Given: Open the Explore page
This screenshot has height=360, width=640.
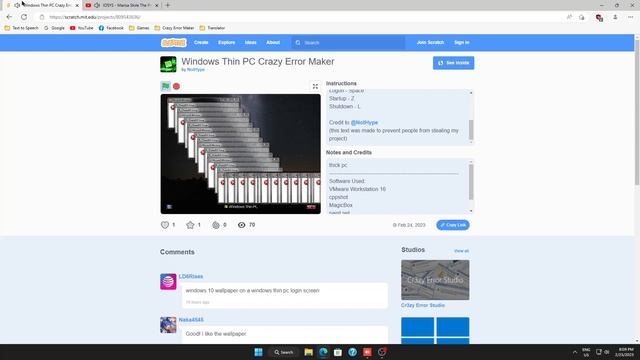Looking at the screenshot, I should (x=227, y=42).
